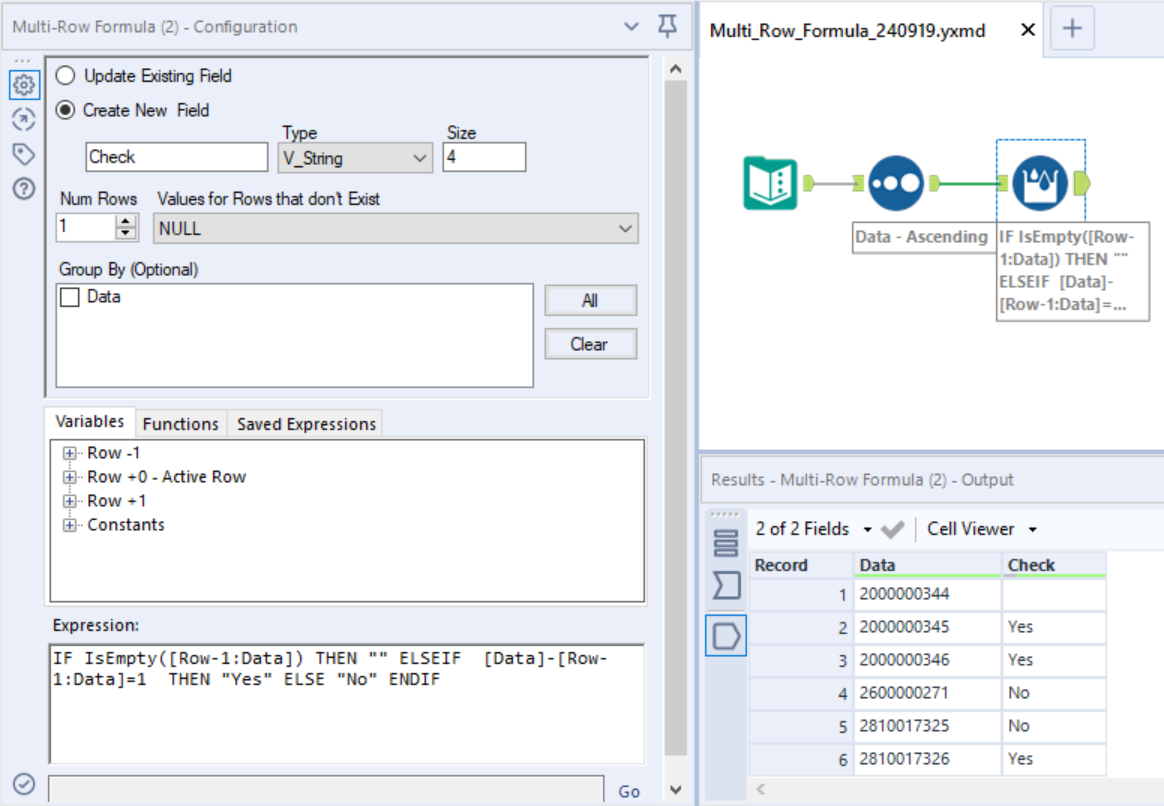Screen dimensions: 1164x806
Task: Click the Clear button for Group By
Action: pos(590,343)
